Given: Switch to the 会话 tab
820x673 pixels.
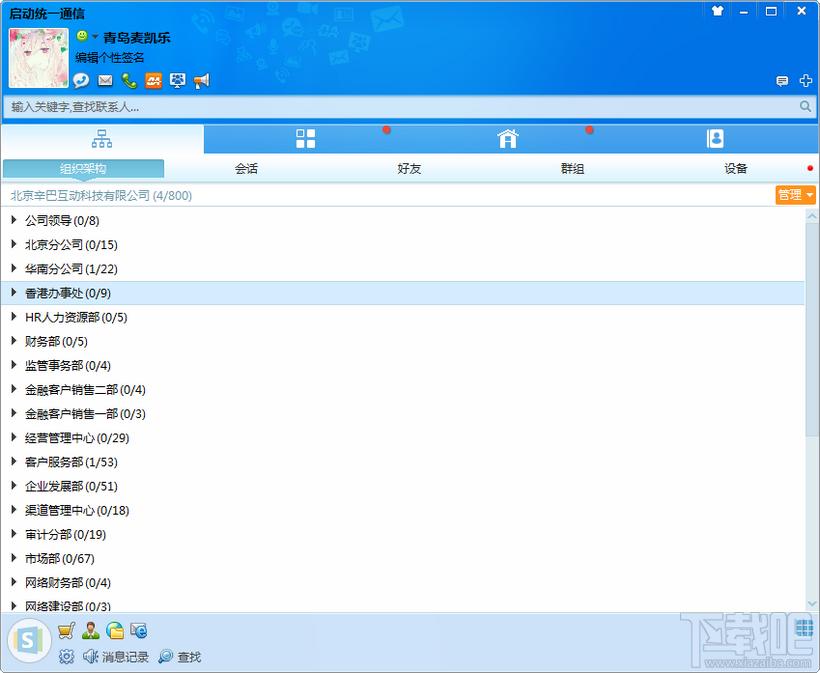Looking at the screenshot, I should point(246,168).
